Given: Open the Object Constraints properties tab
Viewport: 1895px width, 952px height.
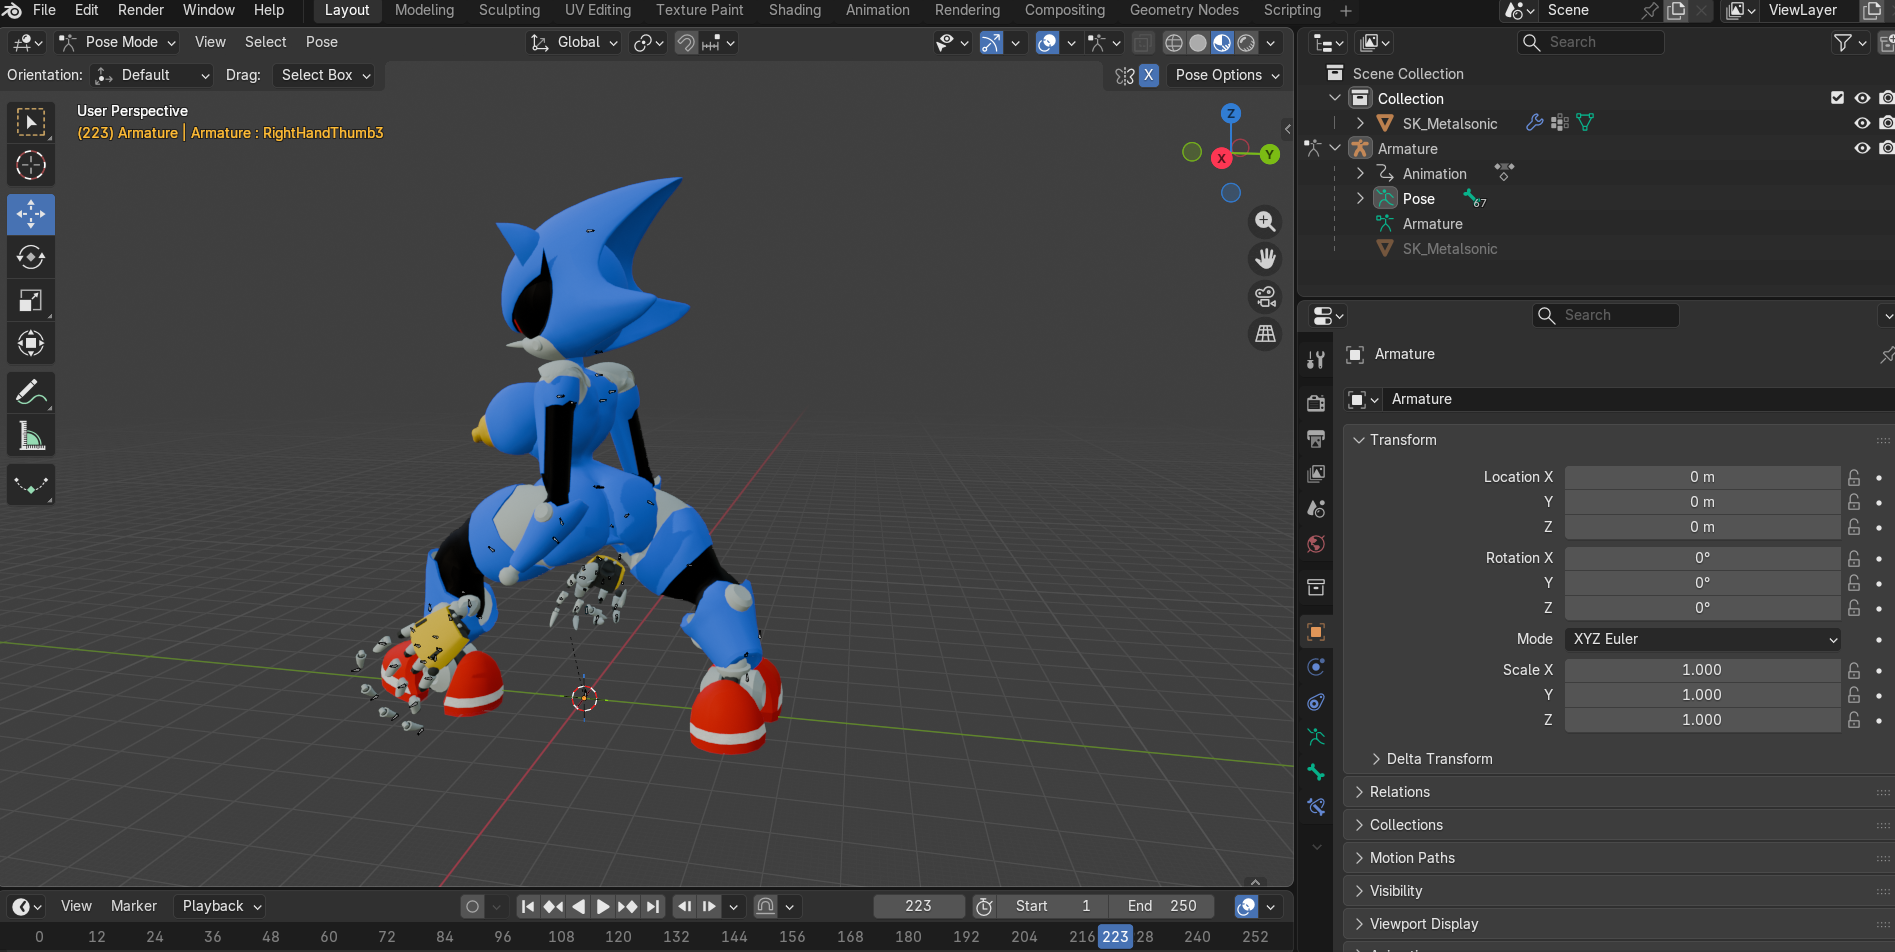Looking at the screenshot, I should coord(1316,702).
